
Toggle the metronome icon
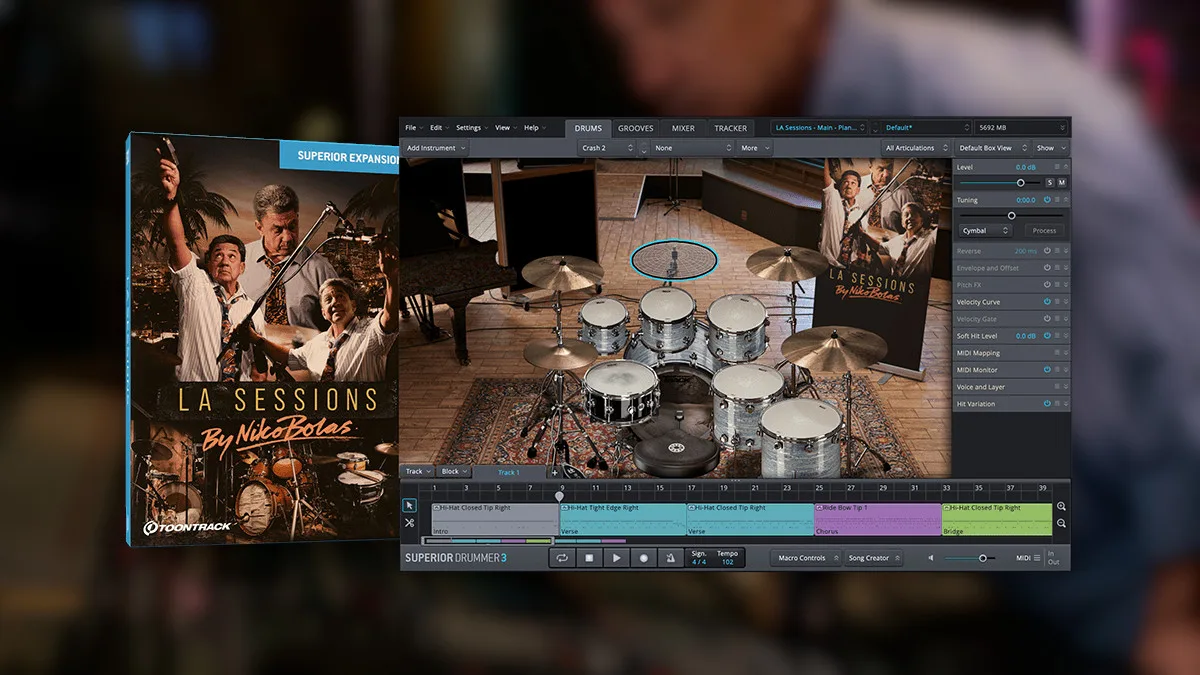(x=671, y=558)
